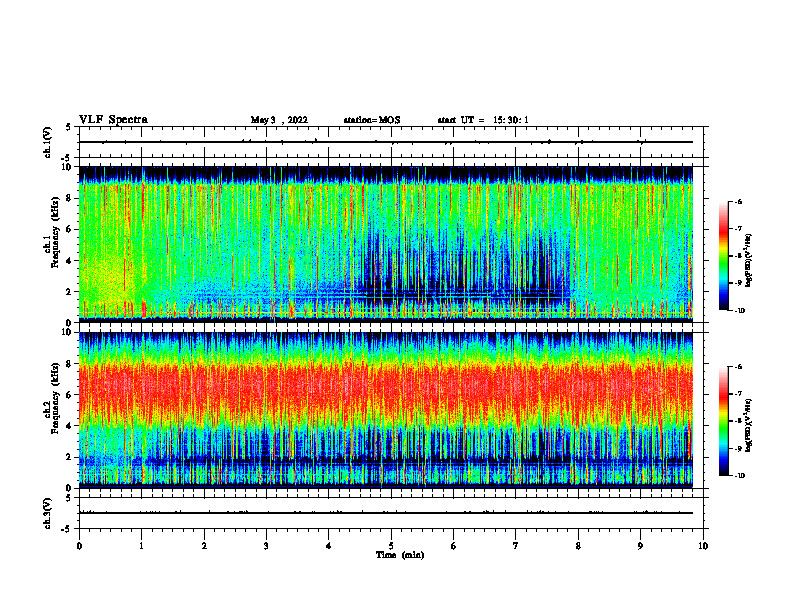Image resolution: width=792 pixels, height=612 pixels.
Task: Click the time axis tick label '9'
Action: tap(640, 546)
